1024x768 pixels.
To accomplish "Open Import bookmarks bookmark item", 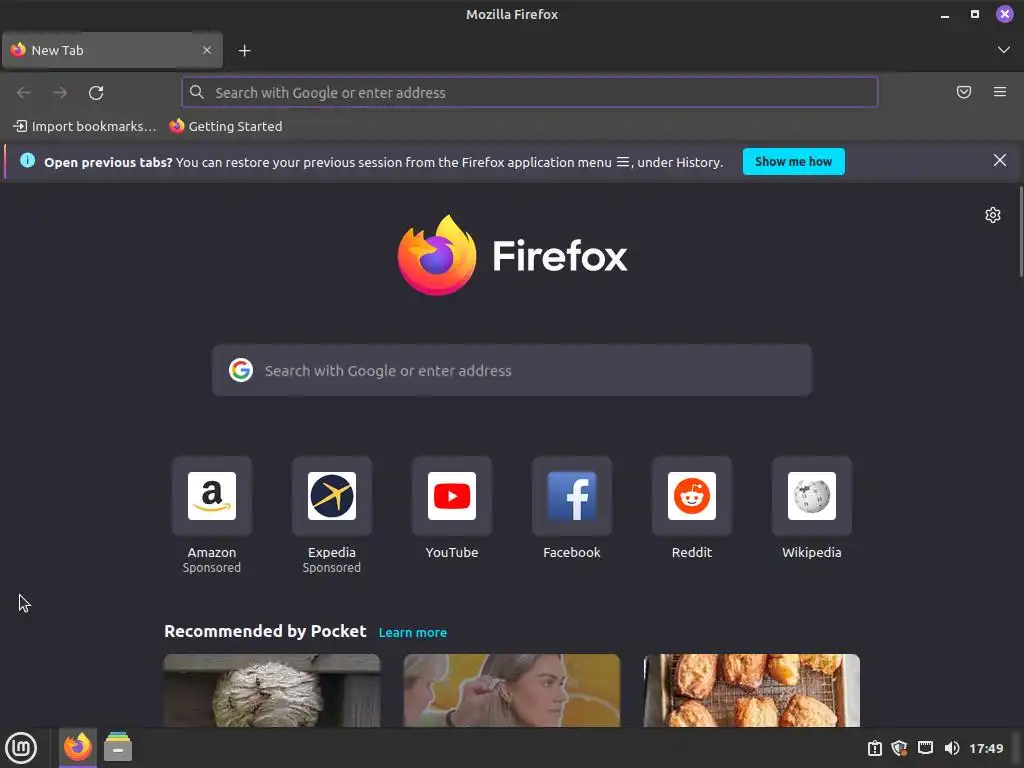I will coord(85,126).
